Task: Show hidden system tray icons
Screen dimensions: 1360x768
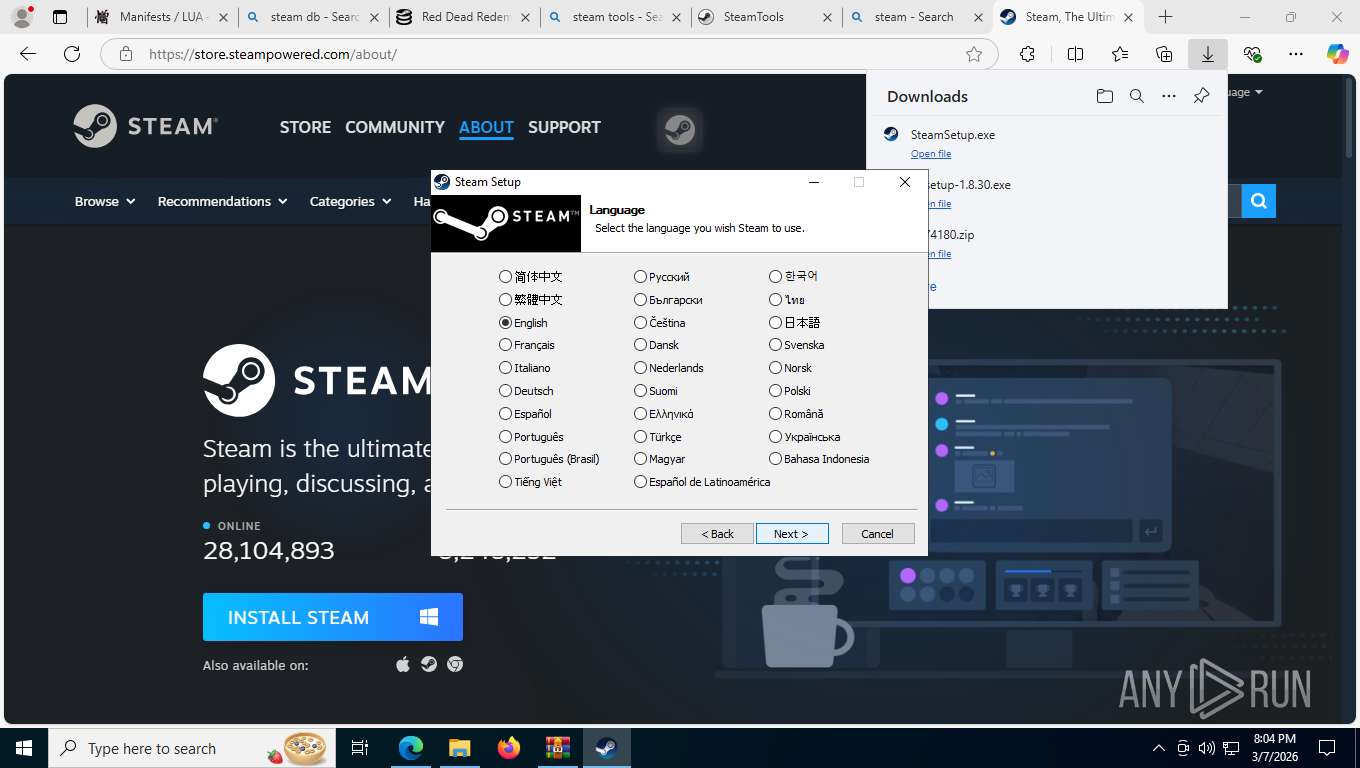Action: pos(1159,748)
